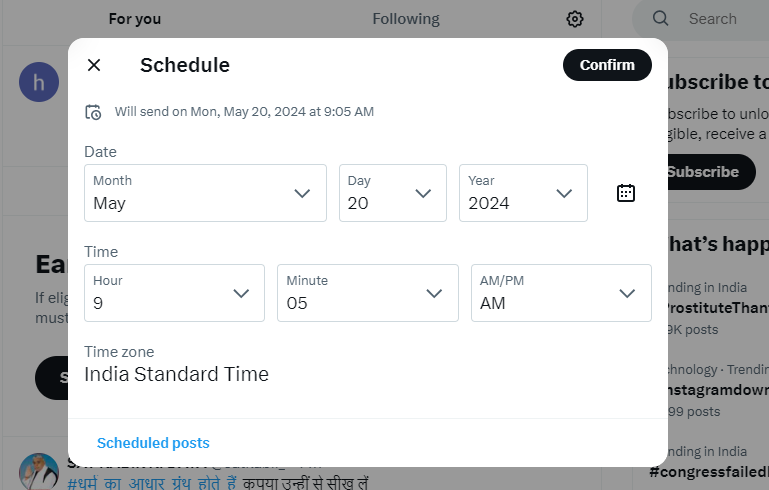Switch to the Following tab
769x490 pixels.
[x=406, y=19]
